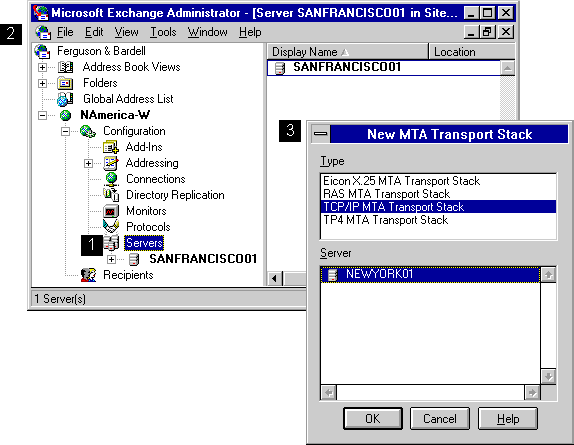Select the Servers tree item label

point(144,243)
